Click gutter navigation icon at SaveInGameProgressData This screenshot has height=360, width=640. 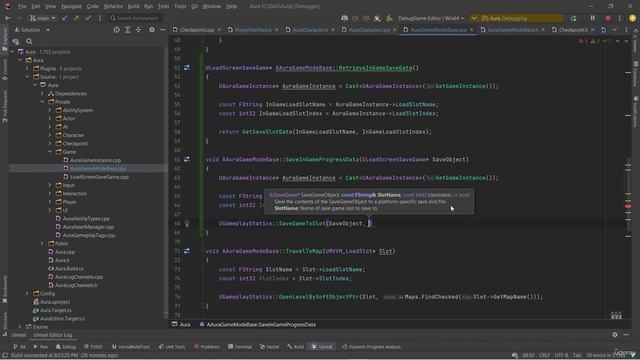click(x=187, y=160)
